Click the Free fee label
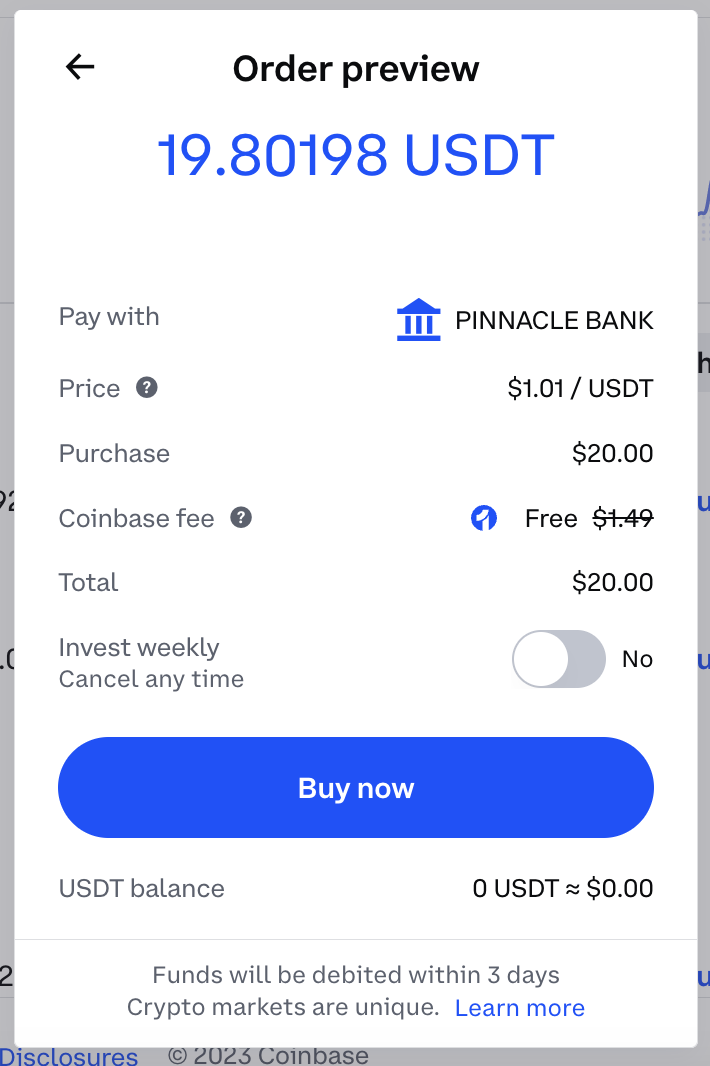Screen dimensions: 710x1066 [x=551, y=518]
